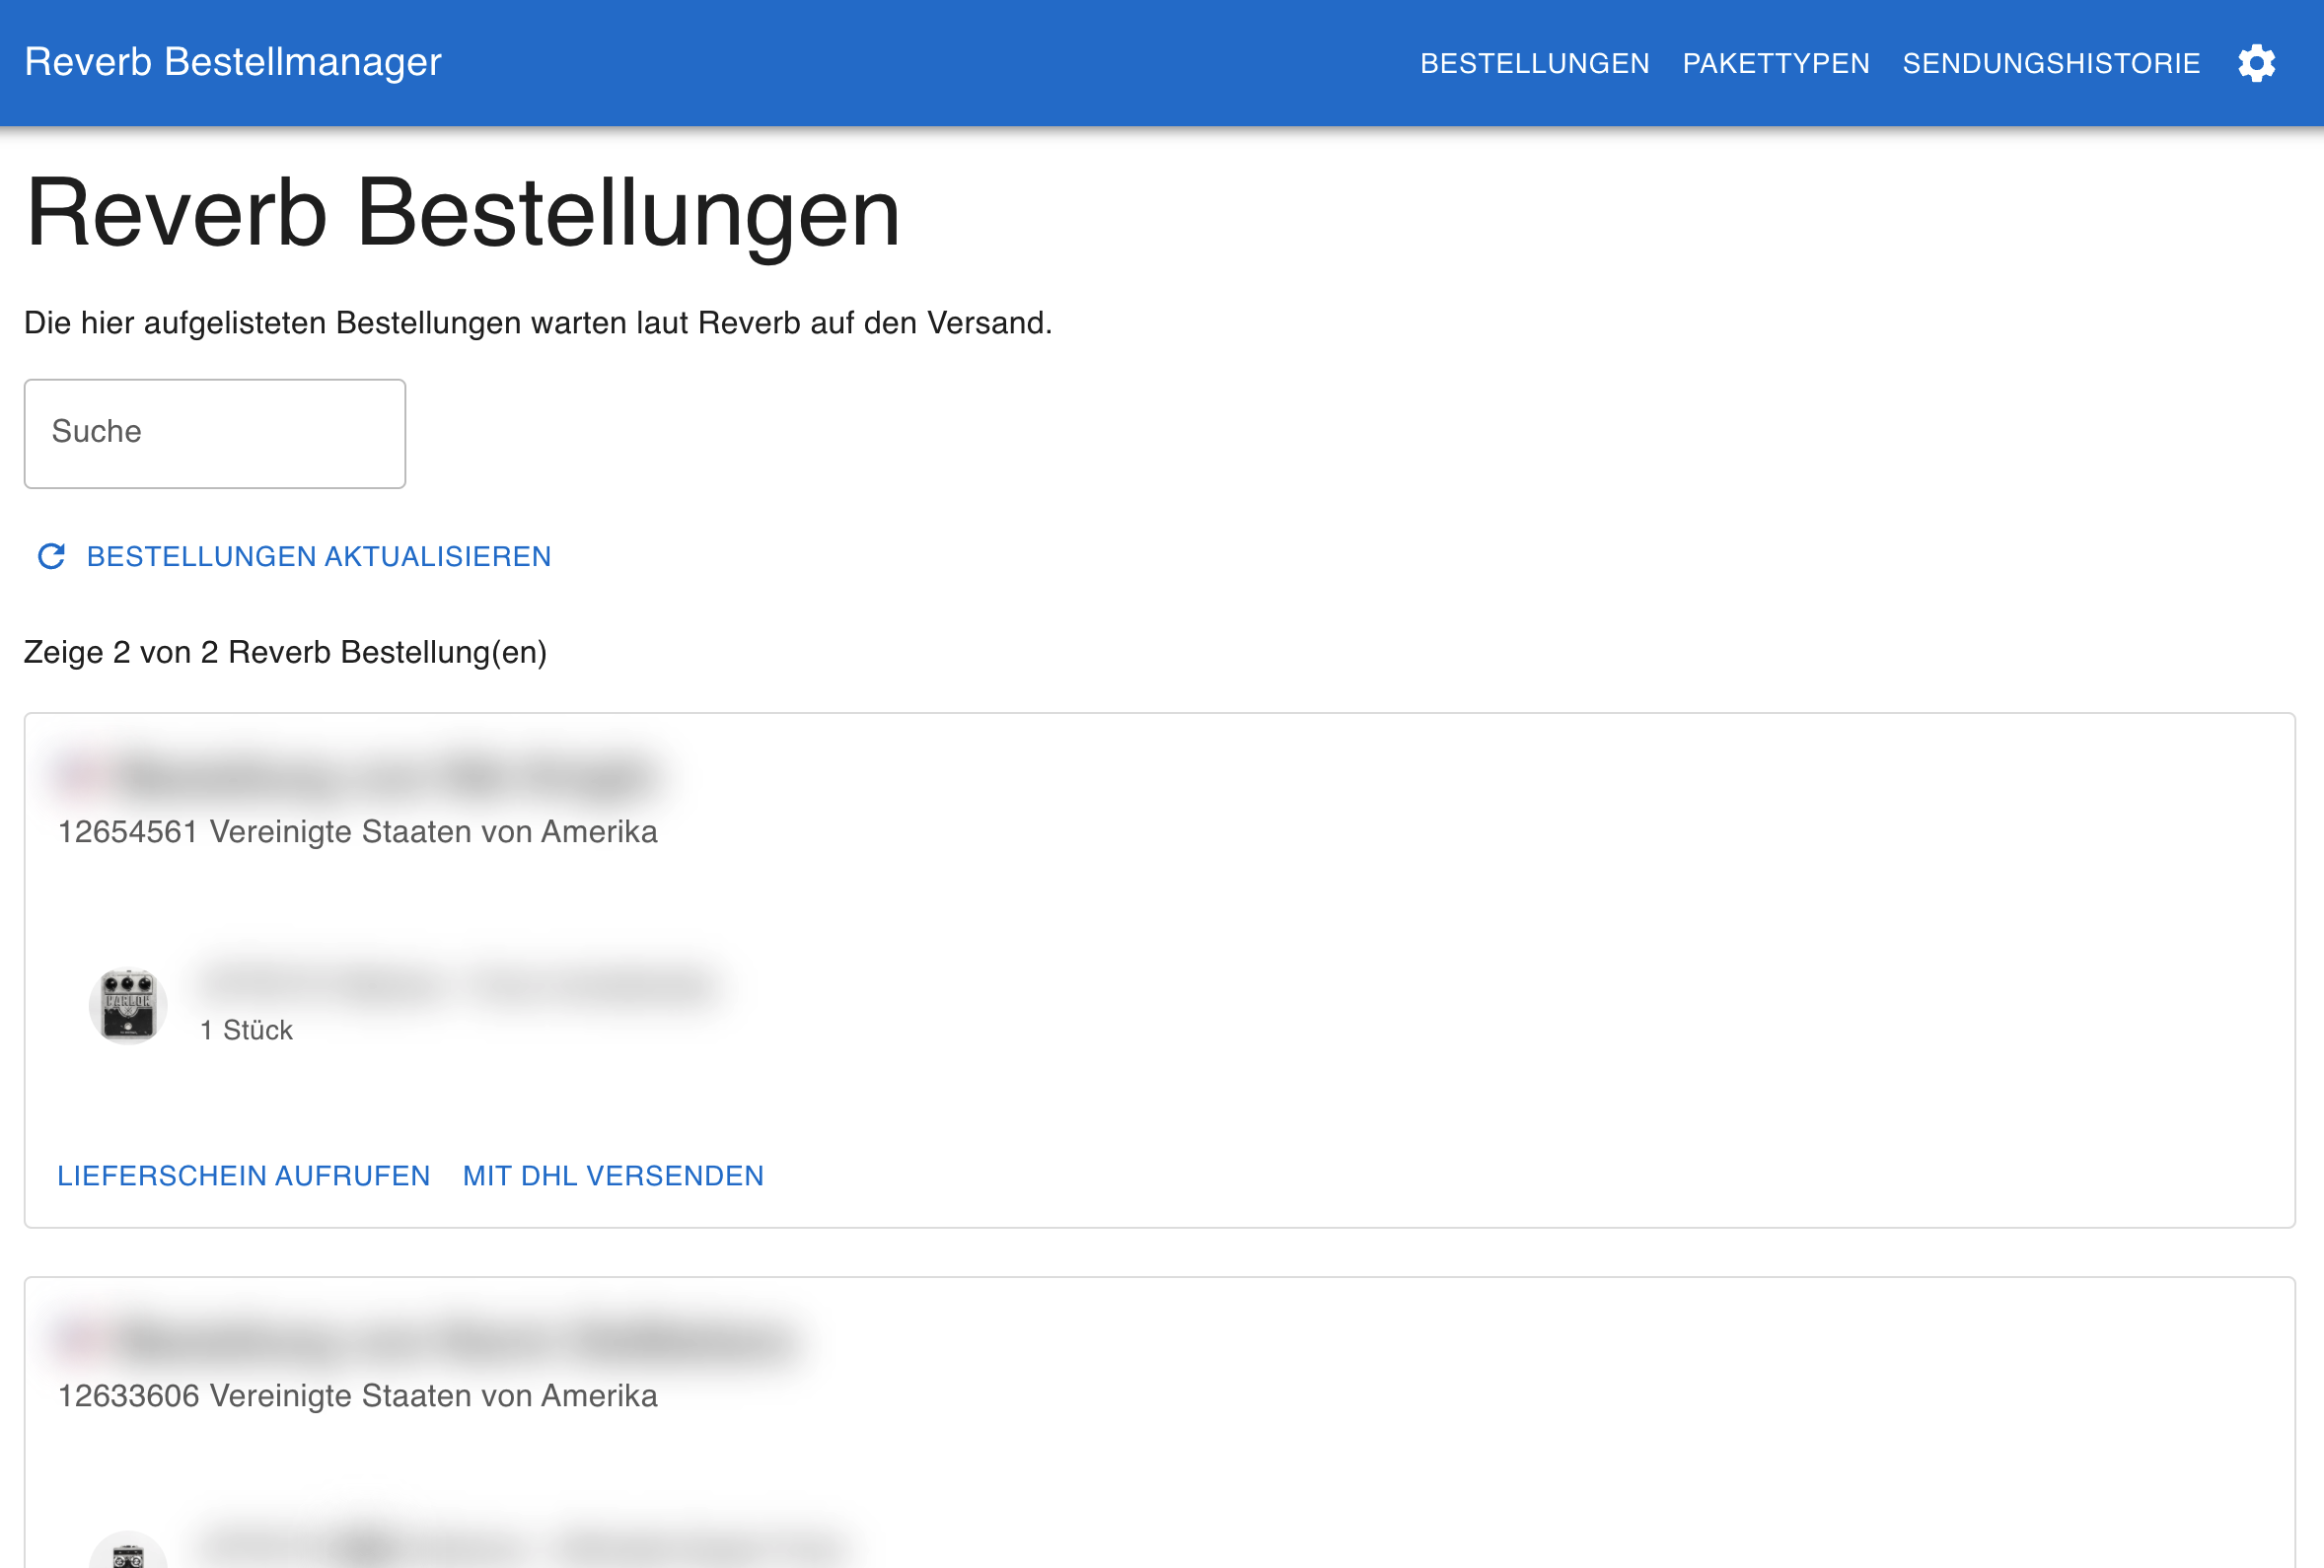The height and width of the screenshot is (1568, 2324).
Task: Switch to Pakettypen page
Action: 1775,63
